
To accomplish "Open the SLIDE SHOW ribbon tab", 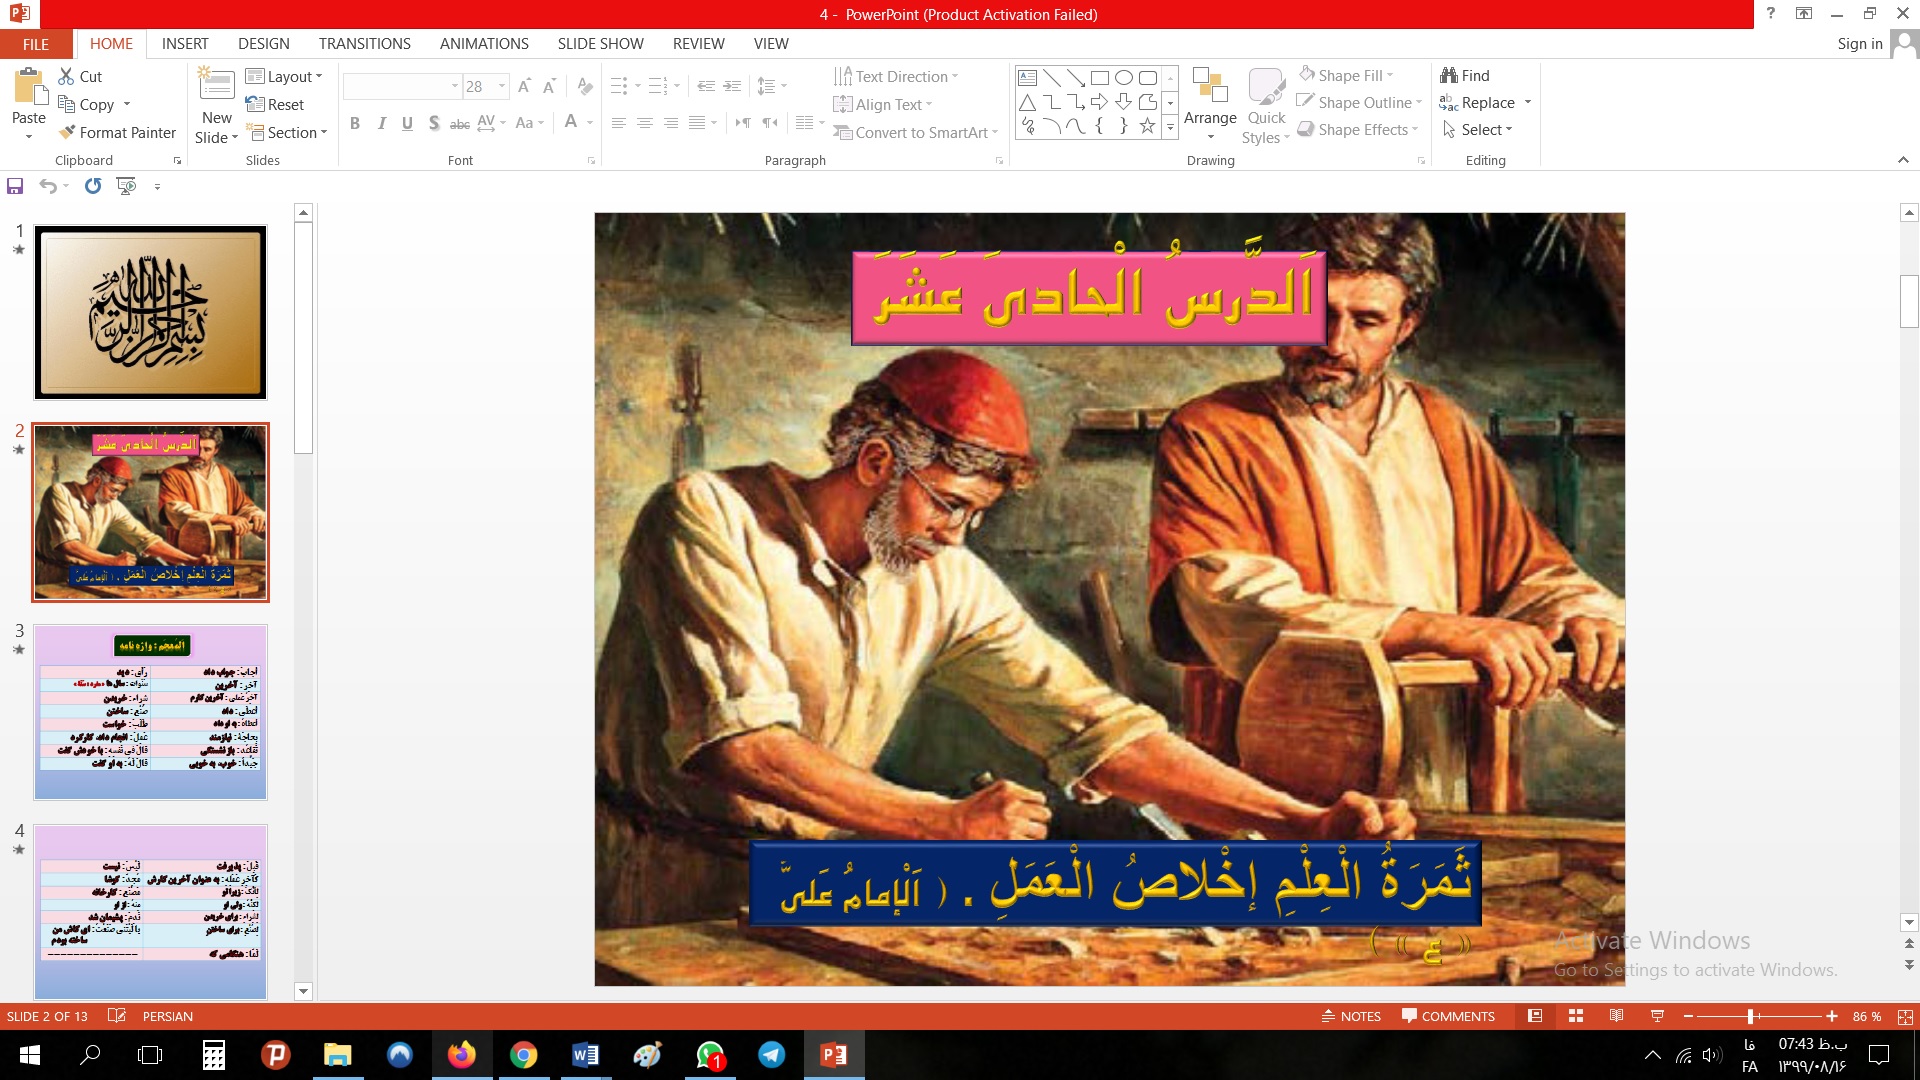I will [600, 44].
